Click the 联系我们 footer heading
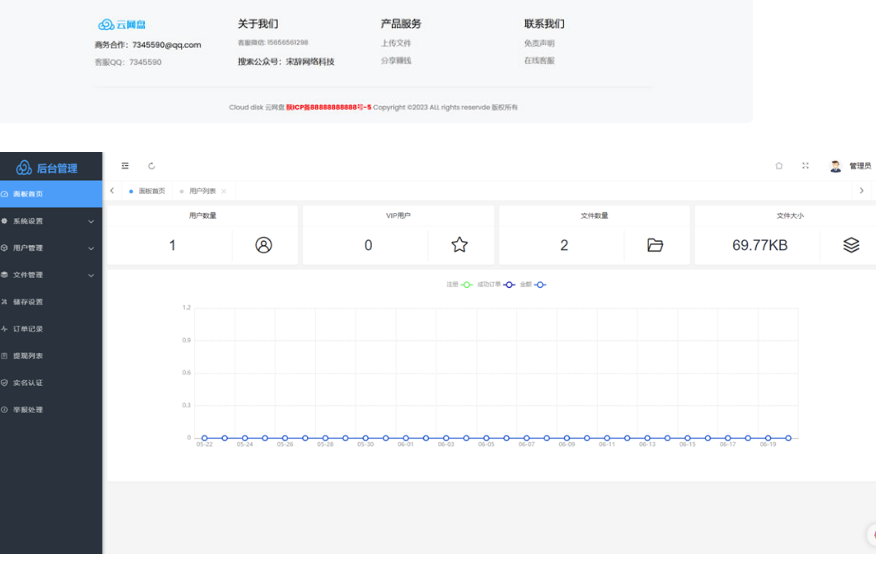 [544, 23]
